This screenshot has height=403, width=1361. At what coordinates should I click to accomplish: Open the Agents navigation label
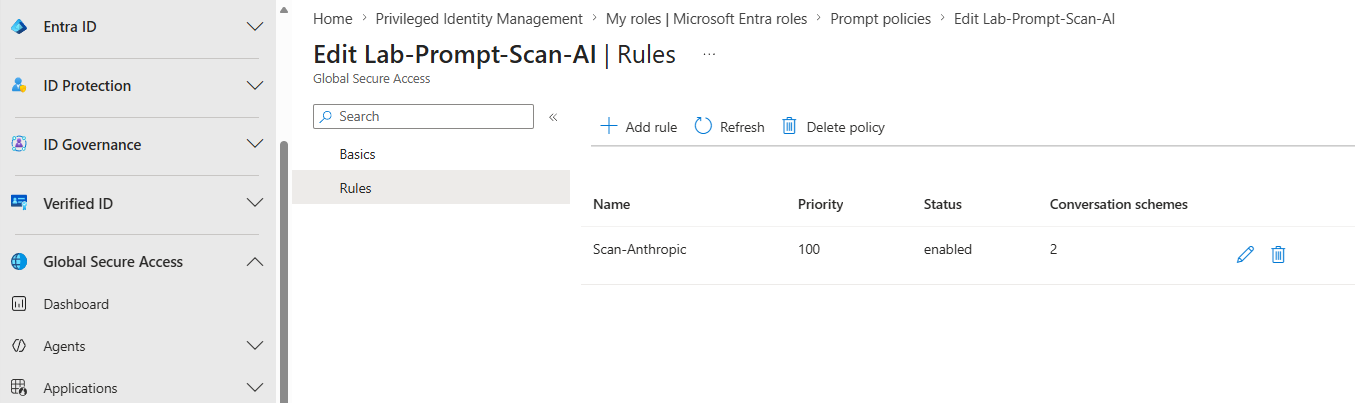click(x=64, y=346)
